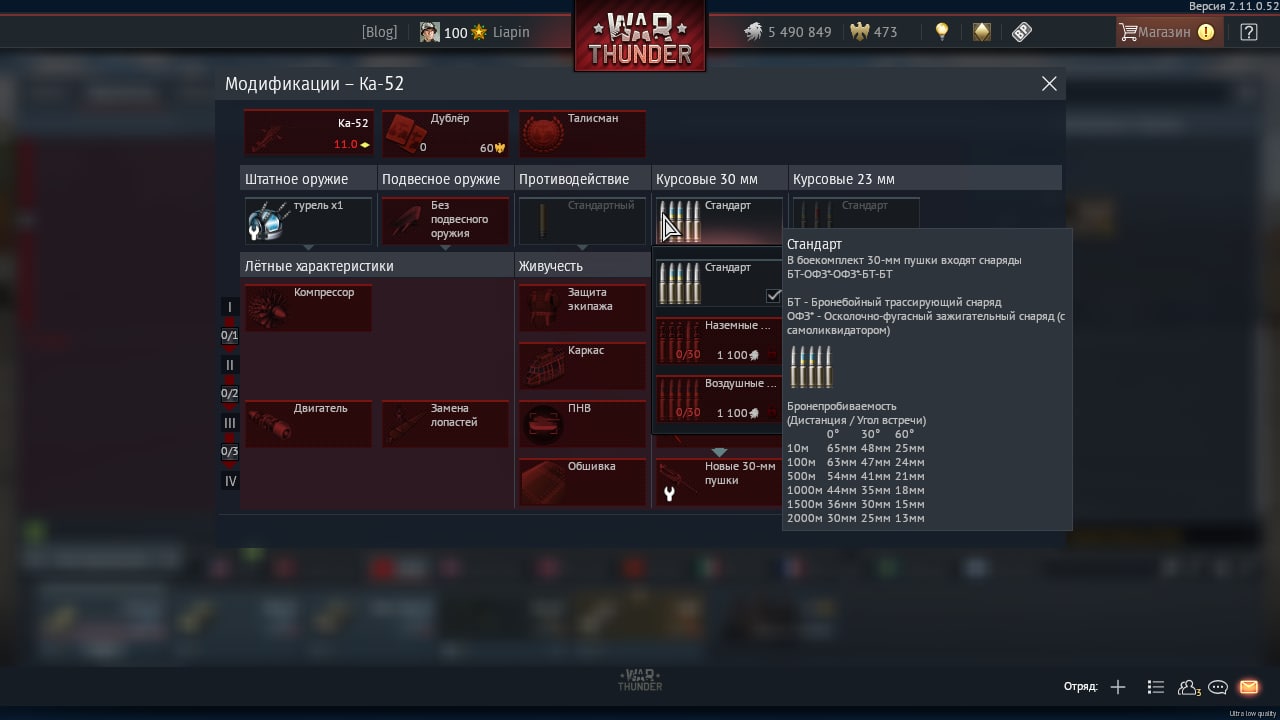Select tier II research row marker
The image size is (1280, 720).
pos(230,366)
